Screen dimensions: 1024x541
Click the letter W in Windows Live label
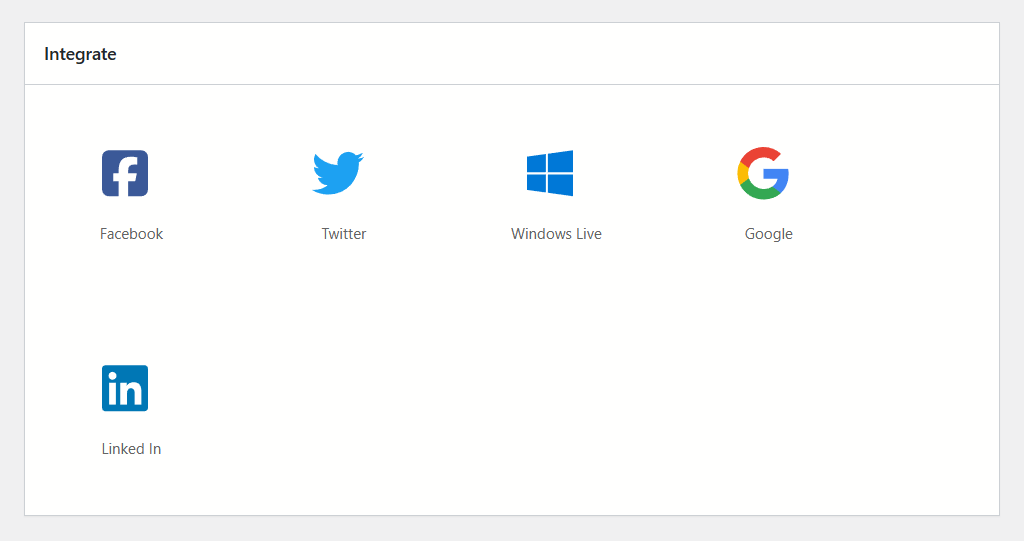coord(518,234)
